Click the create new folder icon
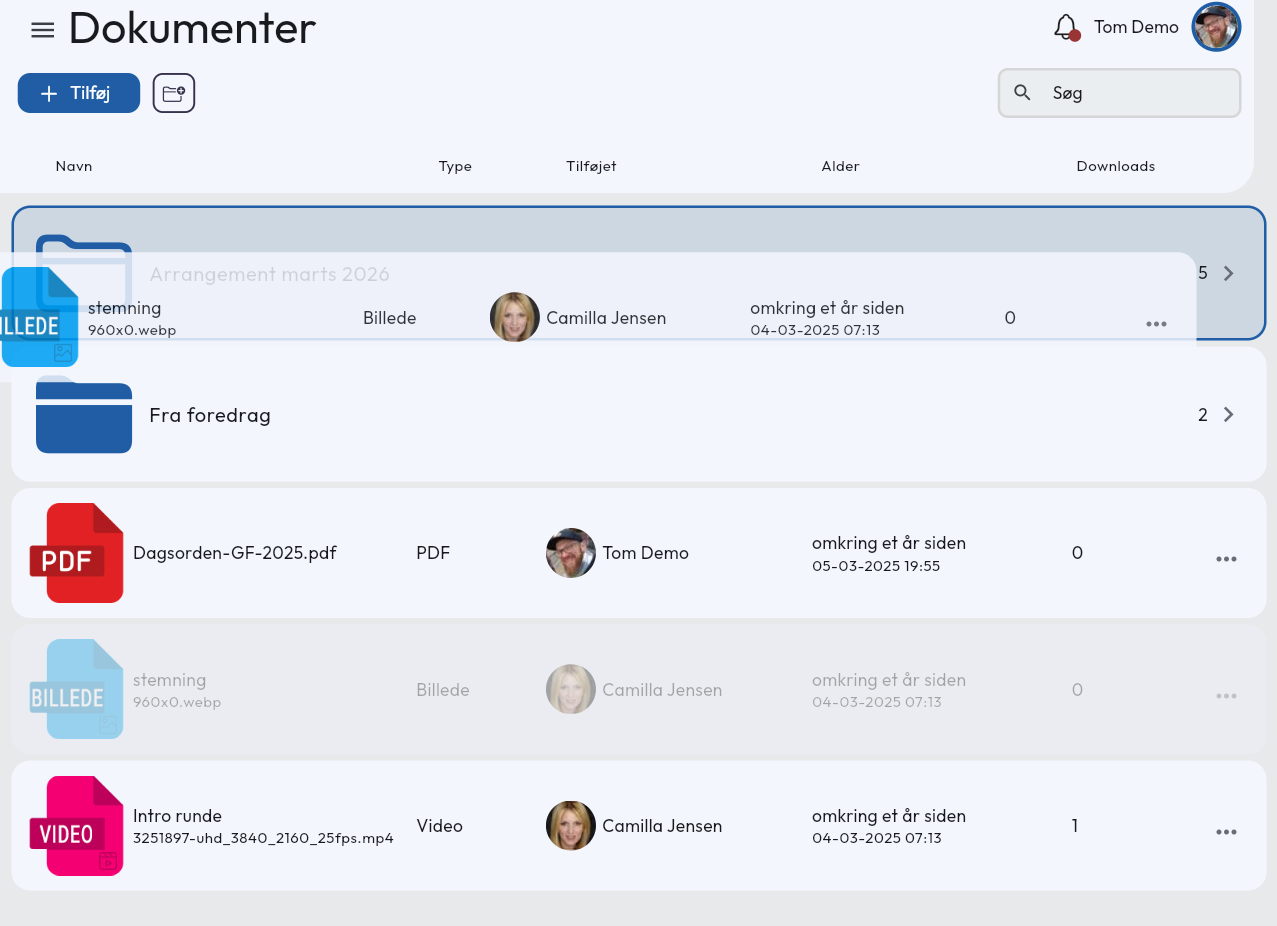1277x926 pixels. [x=174, y=93]
